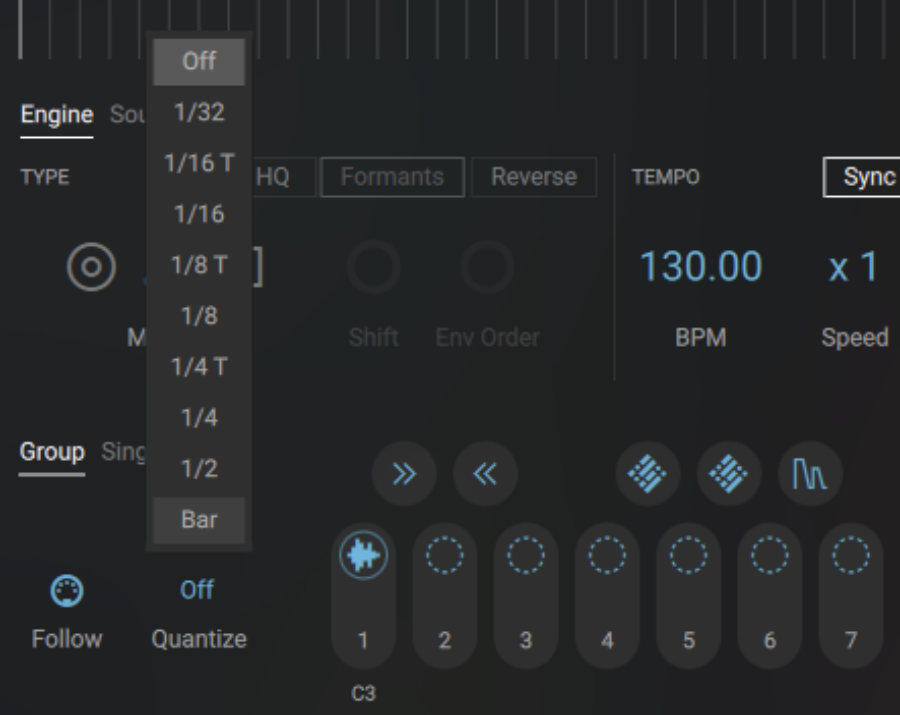Click the Follow MIDI knob icon
Image resolution: width=900 pixels, height=715 pixels.
[x=65, y=590]
